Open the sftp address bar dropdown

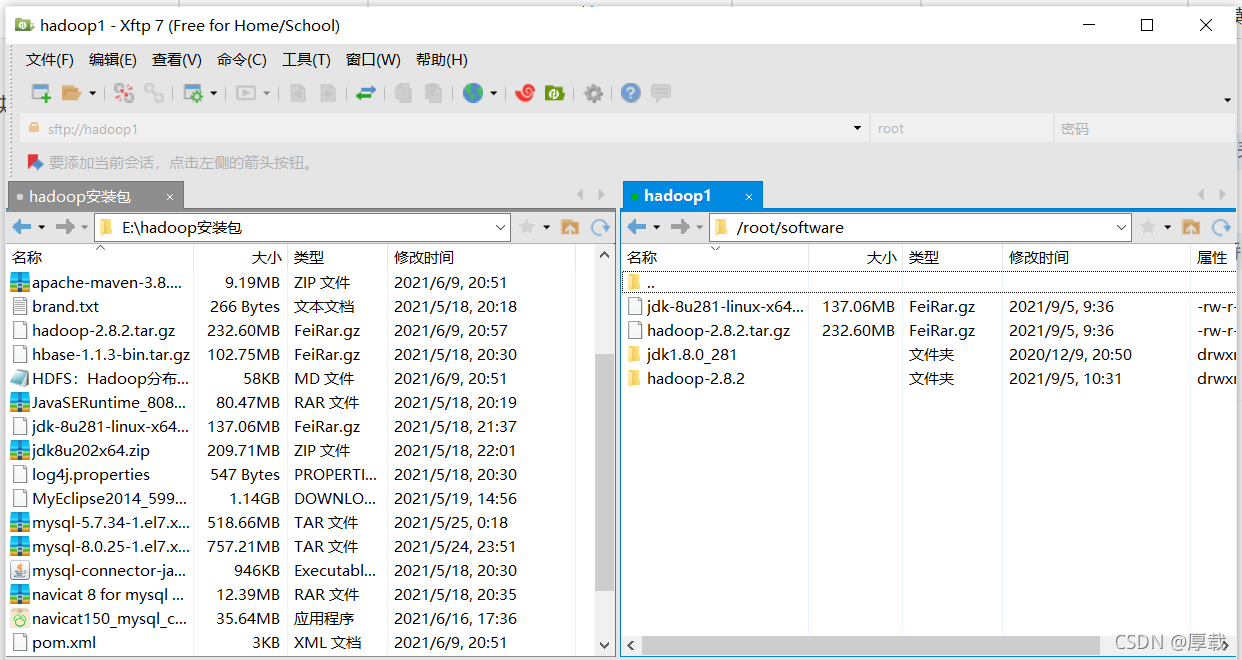click(x=857, y=129)
